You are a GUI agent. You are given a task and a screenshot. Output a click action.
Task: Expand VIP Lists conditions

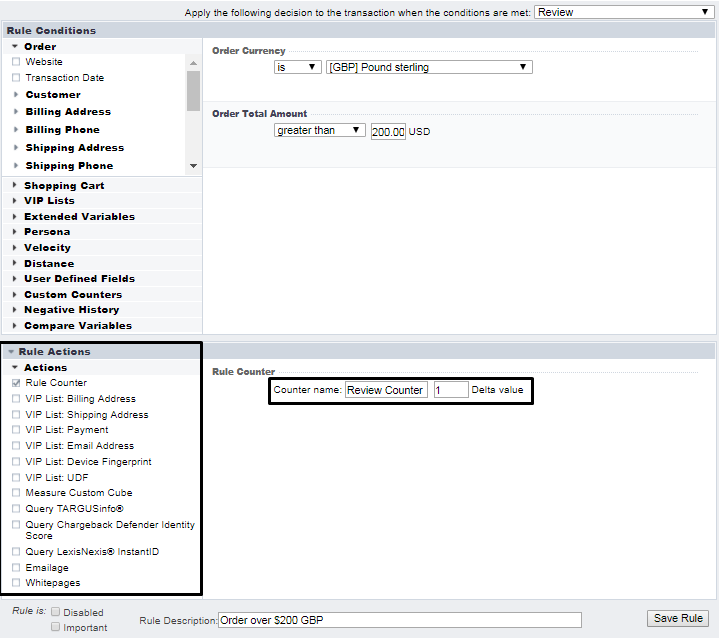[15, 200]
